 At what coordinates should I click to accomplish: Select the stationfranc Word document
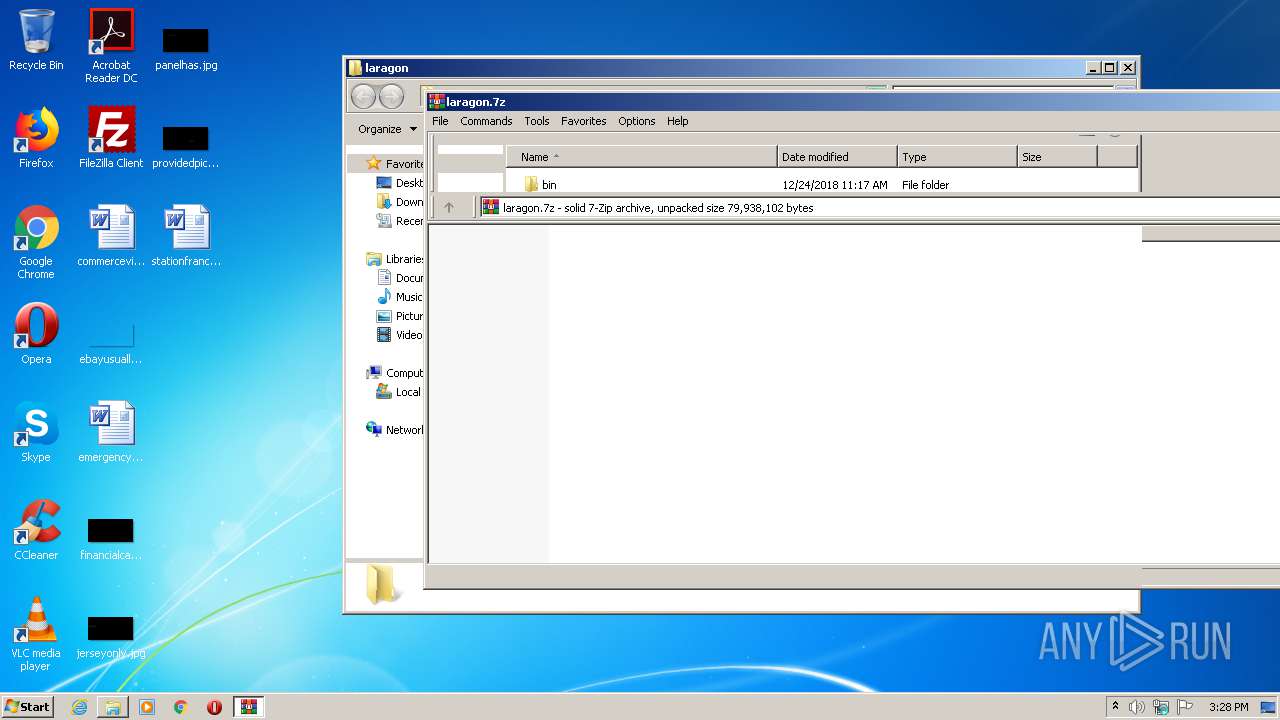[x=186, y=236]
